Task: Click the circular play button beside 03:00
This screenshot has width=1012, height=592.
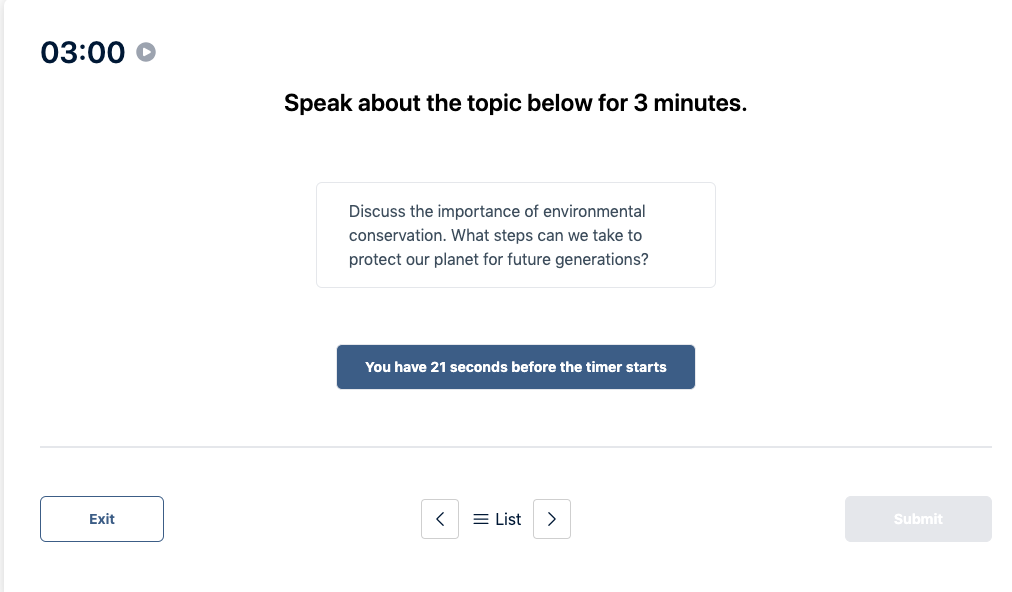Action: point(146,52)
